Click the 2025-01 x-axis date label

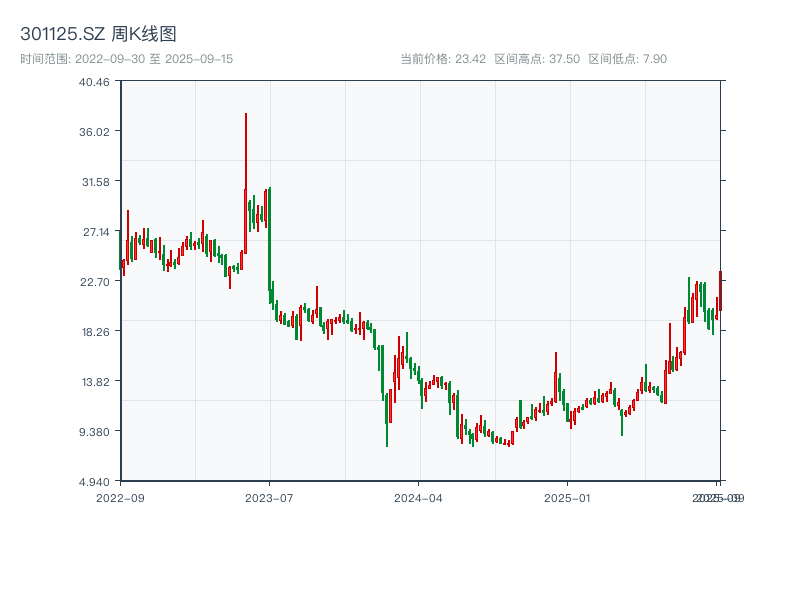click(569, 497)
